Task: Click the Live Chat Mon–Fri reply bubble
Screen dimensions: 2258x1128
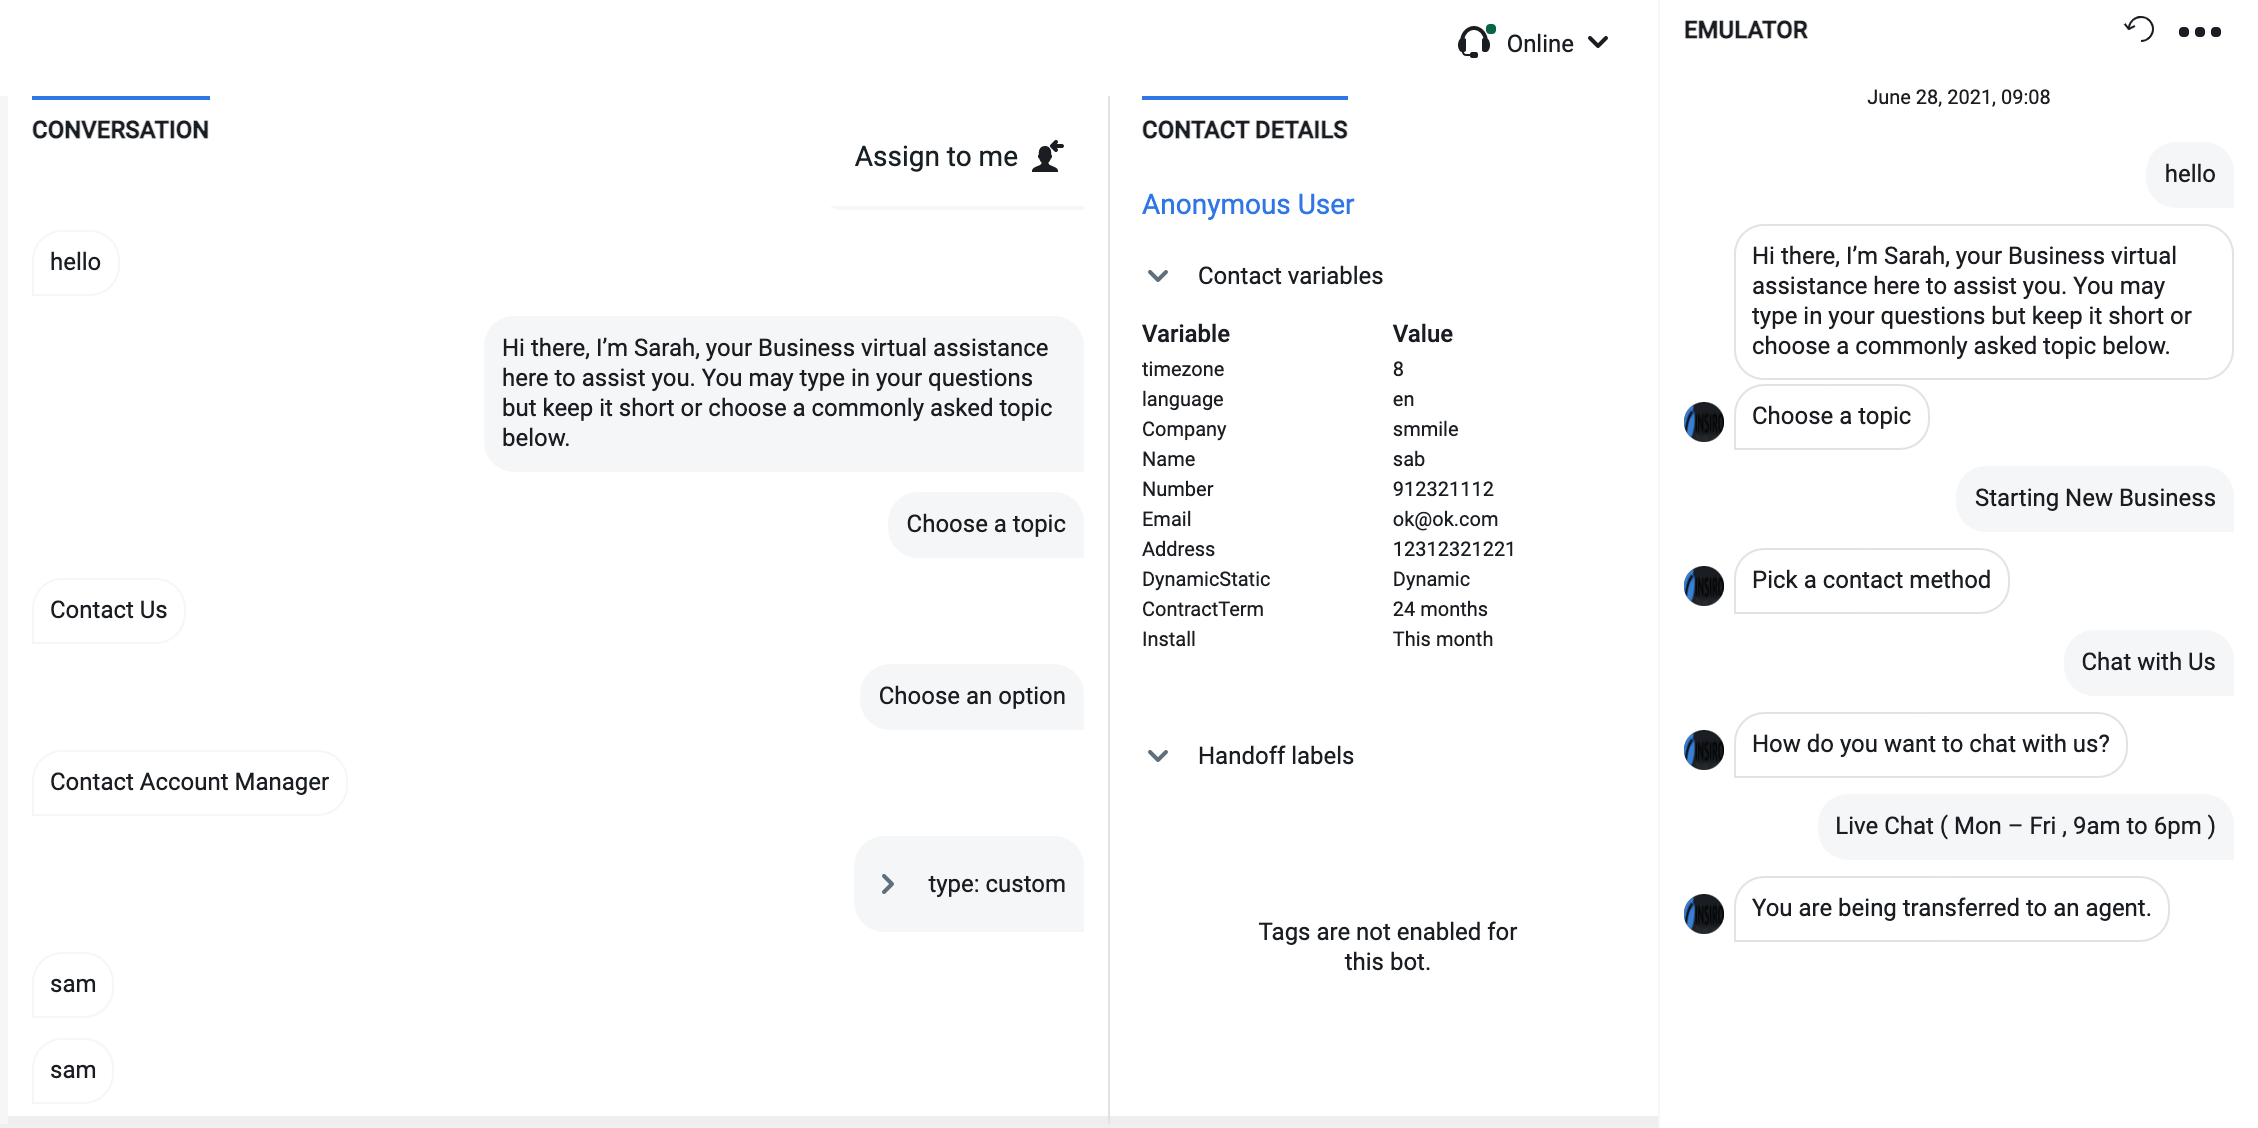Action: pyautogui.click(x=2024, y=826)
